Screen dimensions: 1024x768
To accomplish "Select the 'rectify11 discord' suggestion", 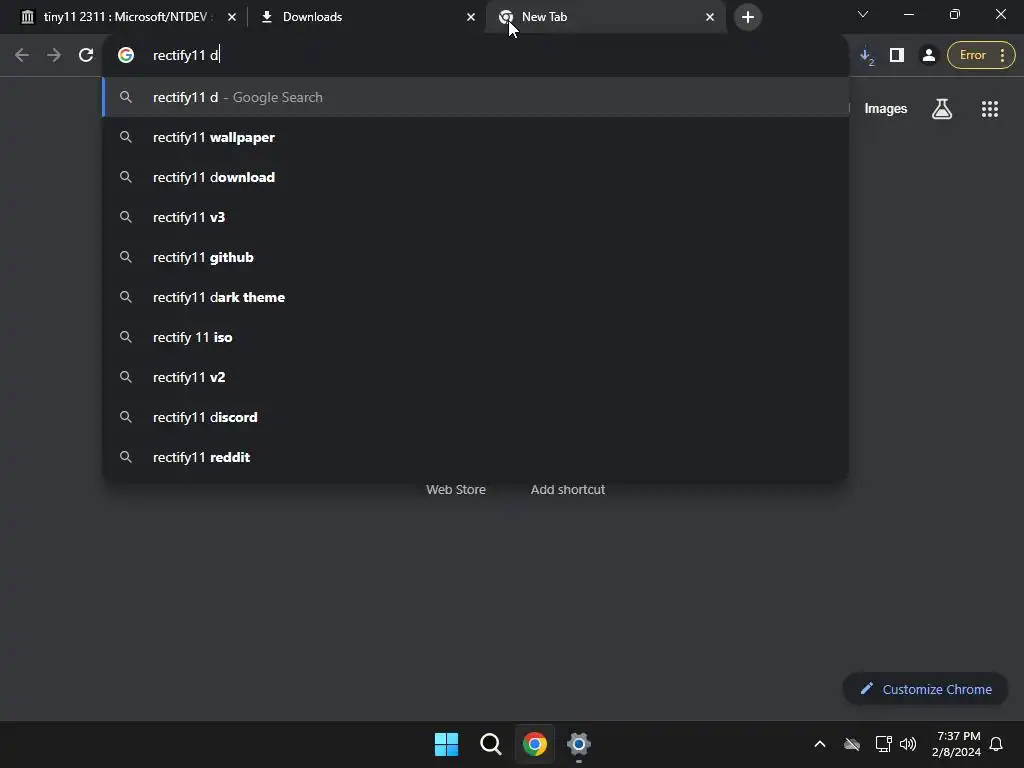I will pos(476,417).
